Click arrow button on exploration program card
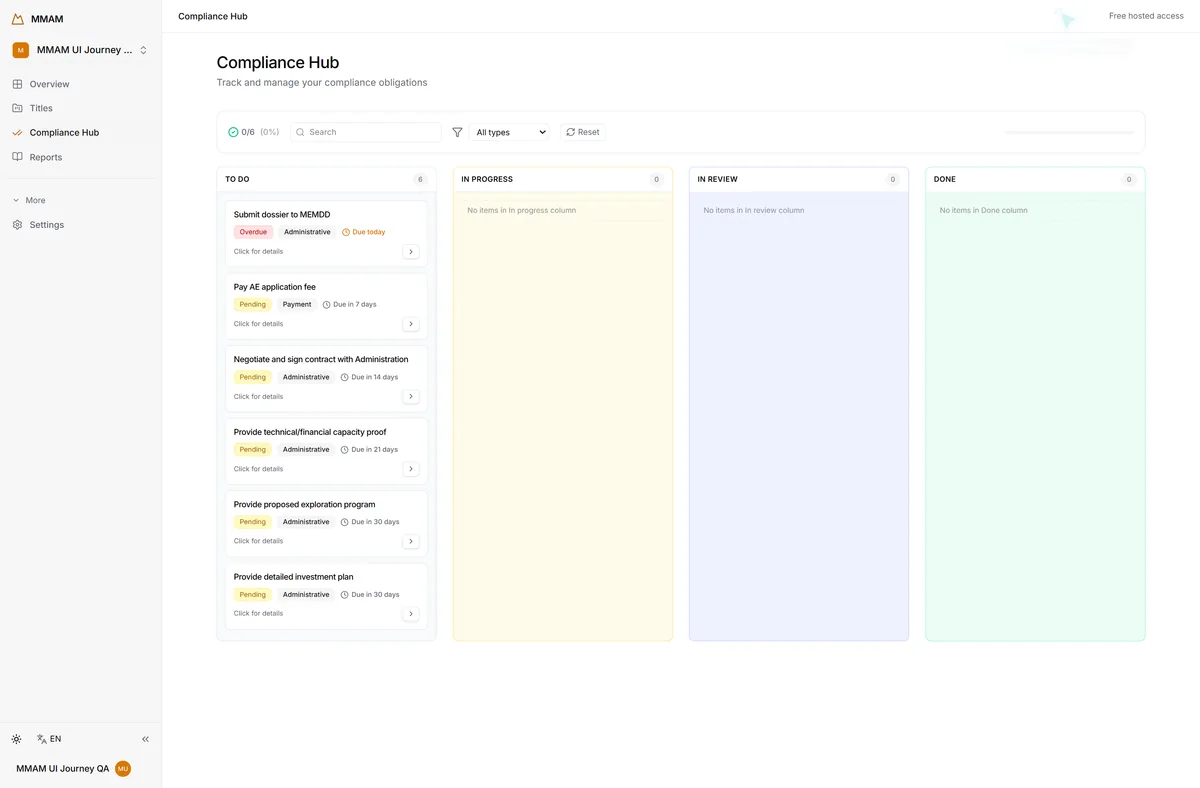The width and height of the screenshot is (1200, 788). tap(411, 542)
